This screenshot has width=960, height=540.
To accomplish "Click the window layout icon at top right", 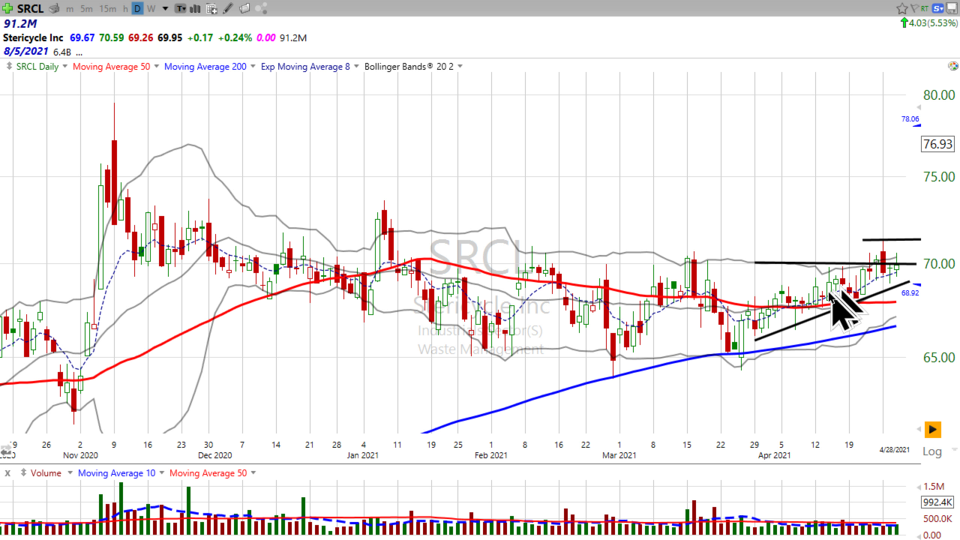I will pos(953,8).
